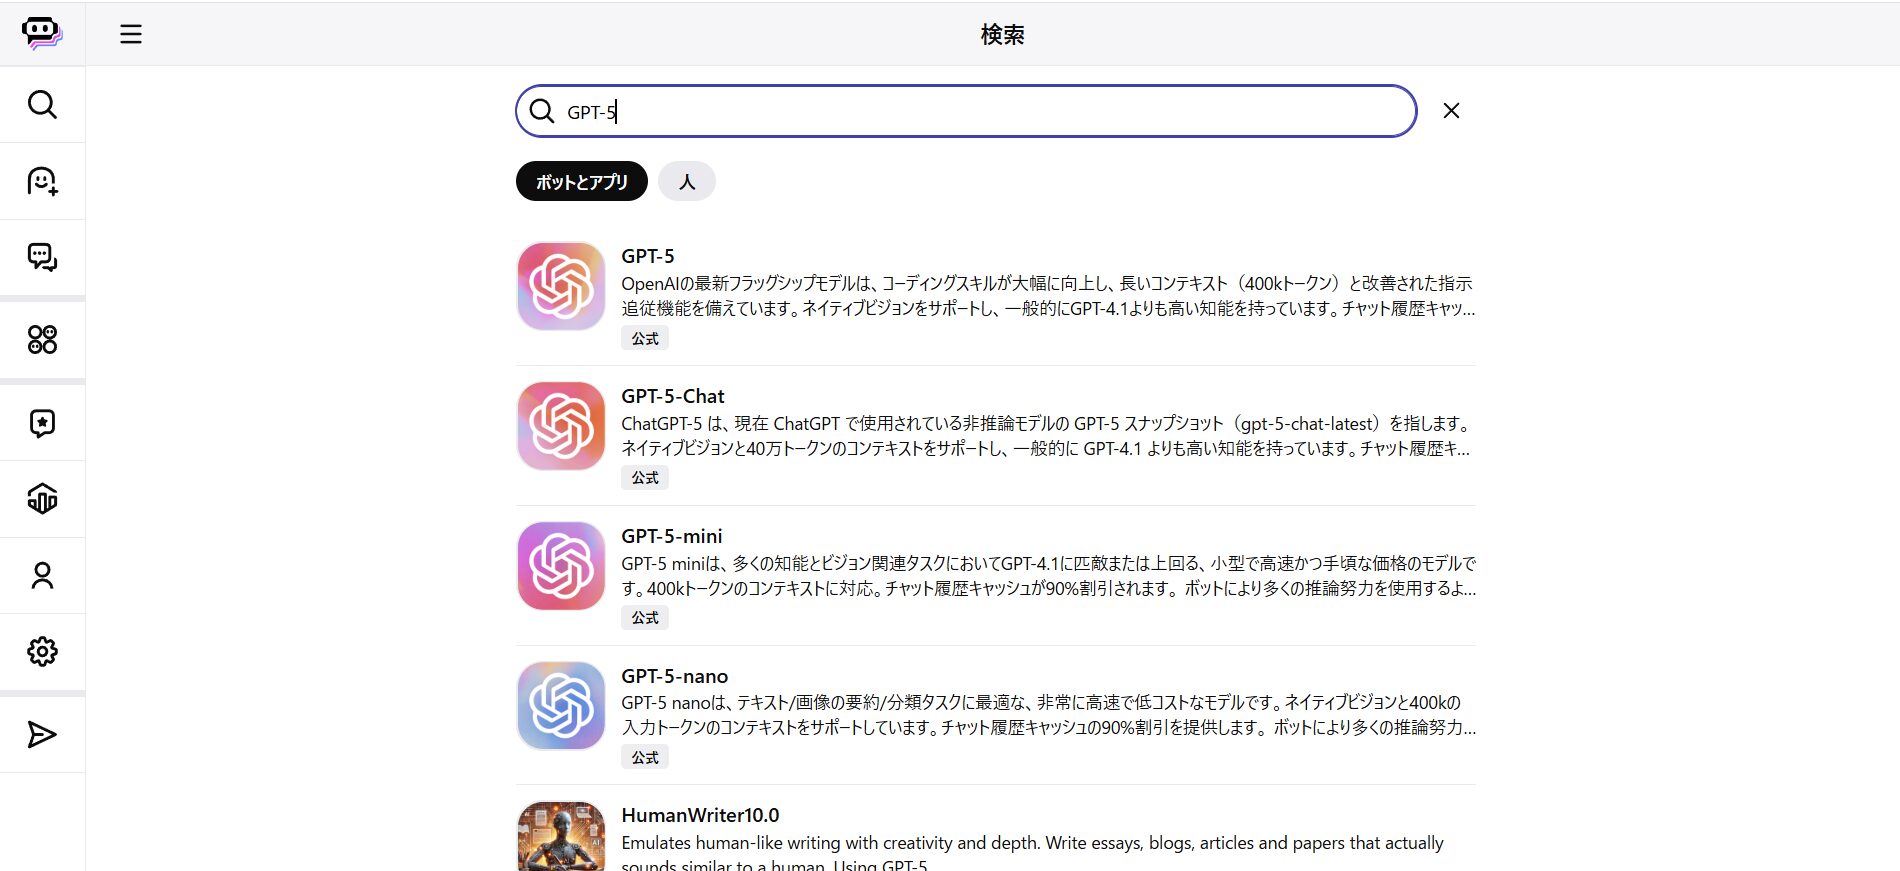Open the profile person icon

coord(42,575)
